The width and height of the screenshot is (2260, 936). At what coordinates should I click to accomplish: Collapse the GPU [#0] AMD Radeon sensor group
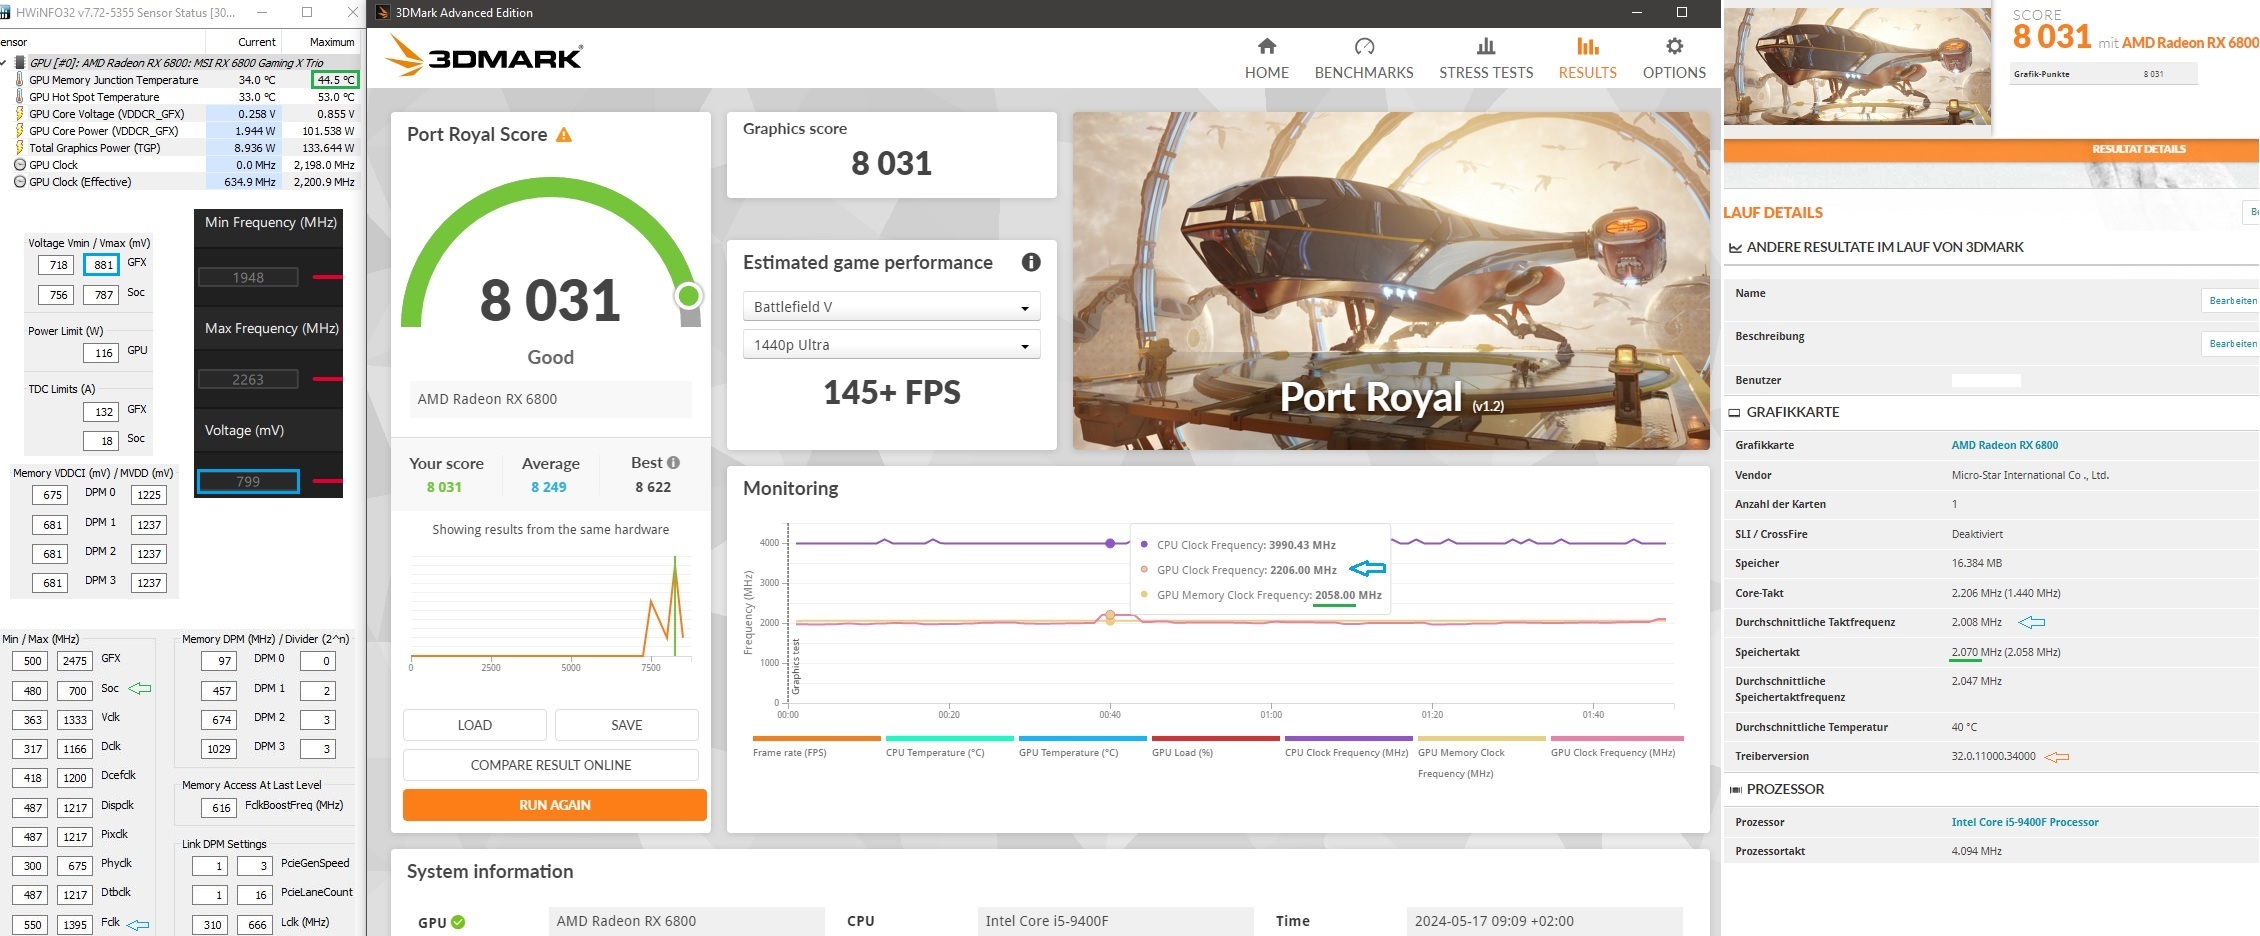pos(5,63)
